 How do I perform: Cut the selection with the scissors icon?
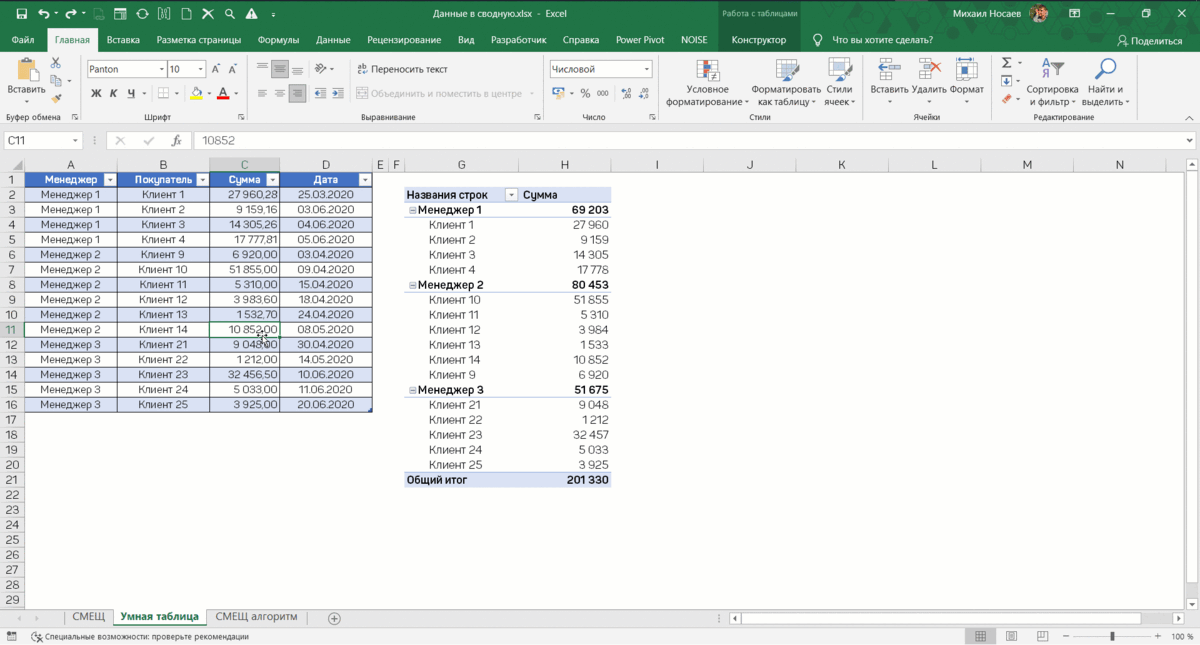56,63
